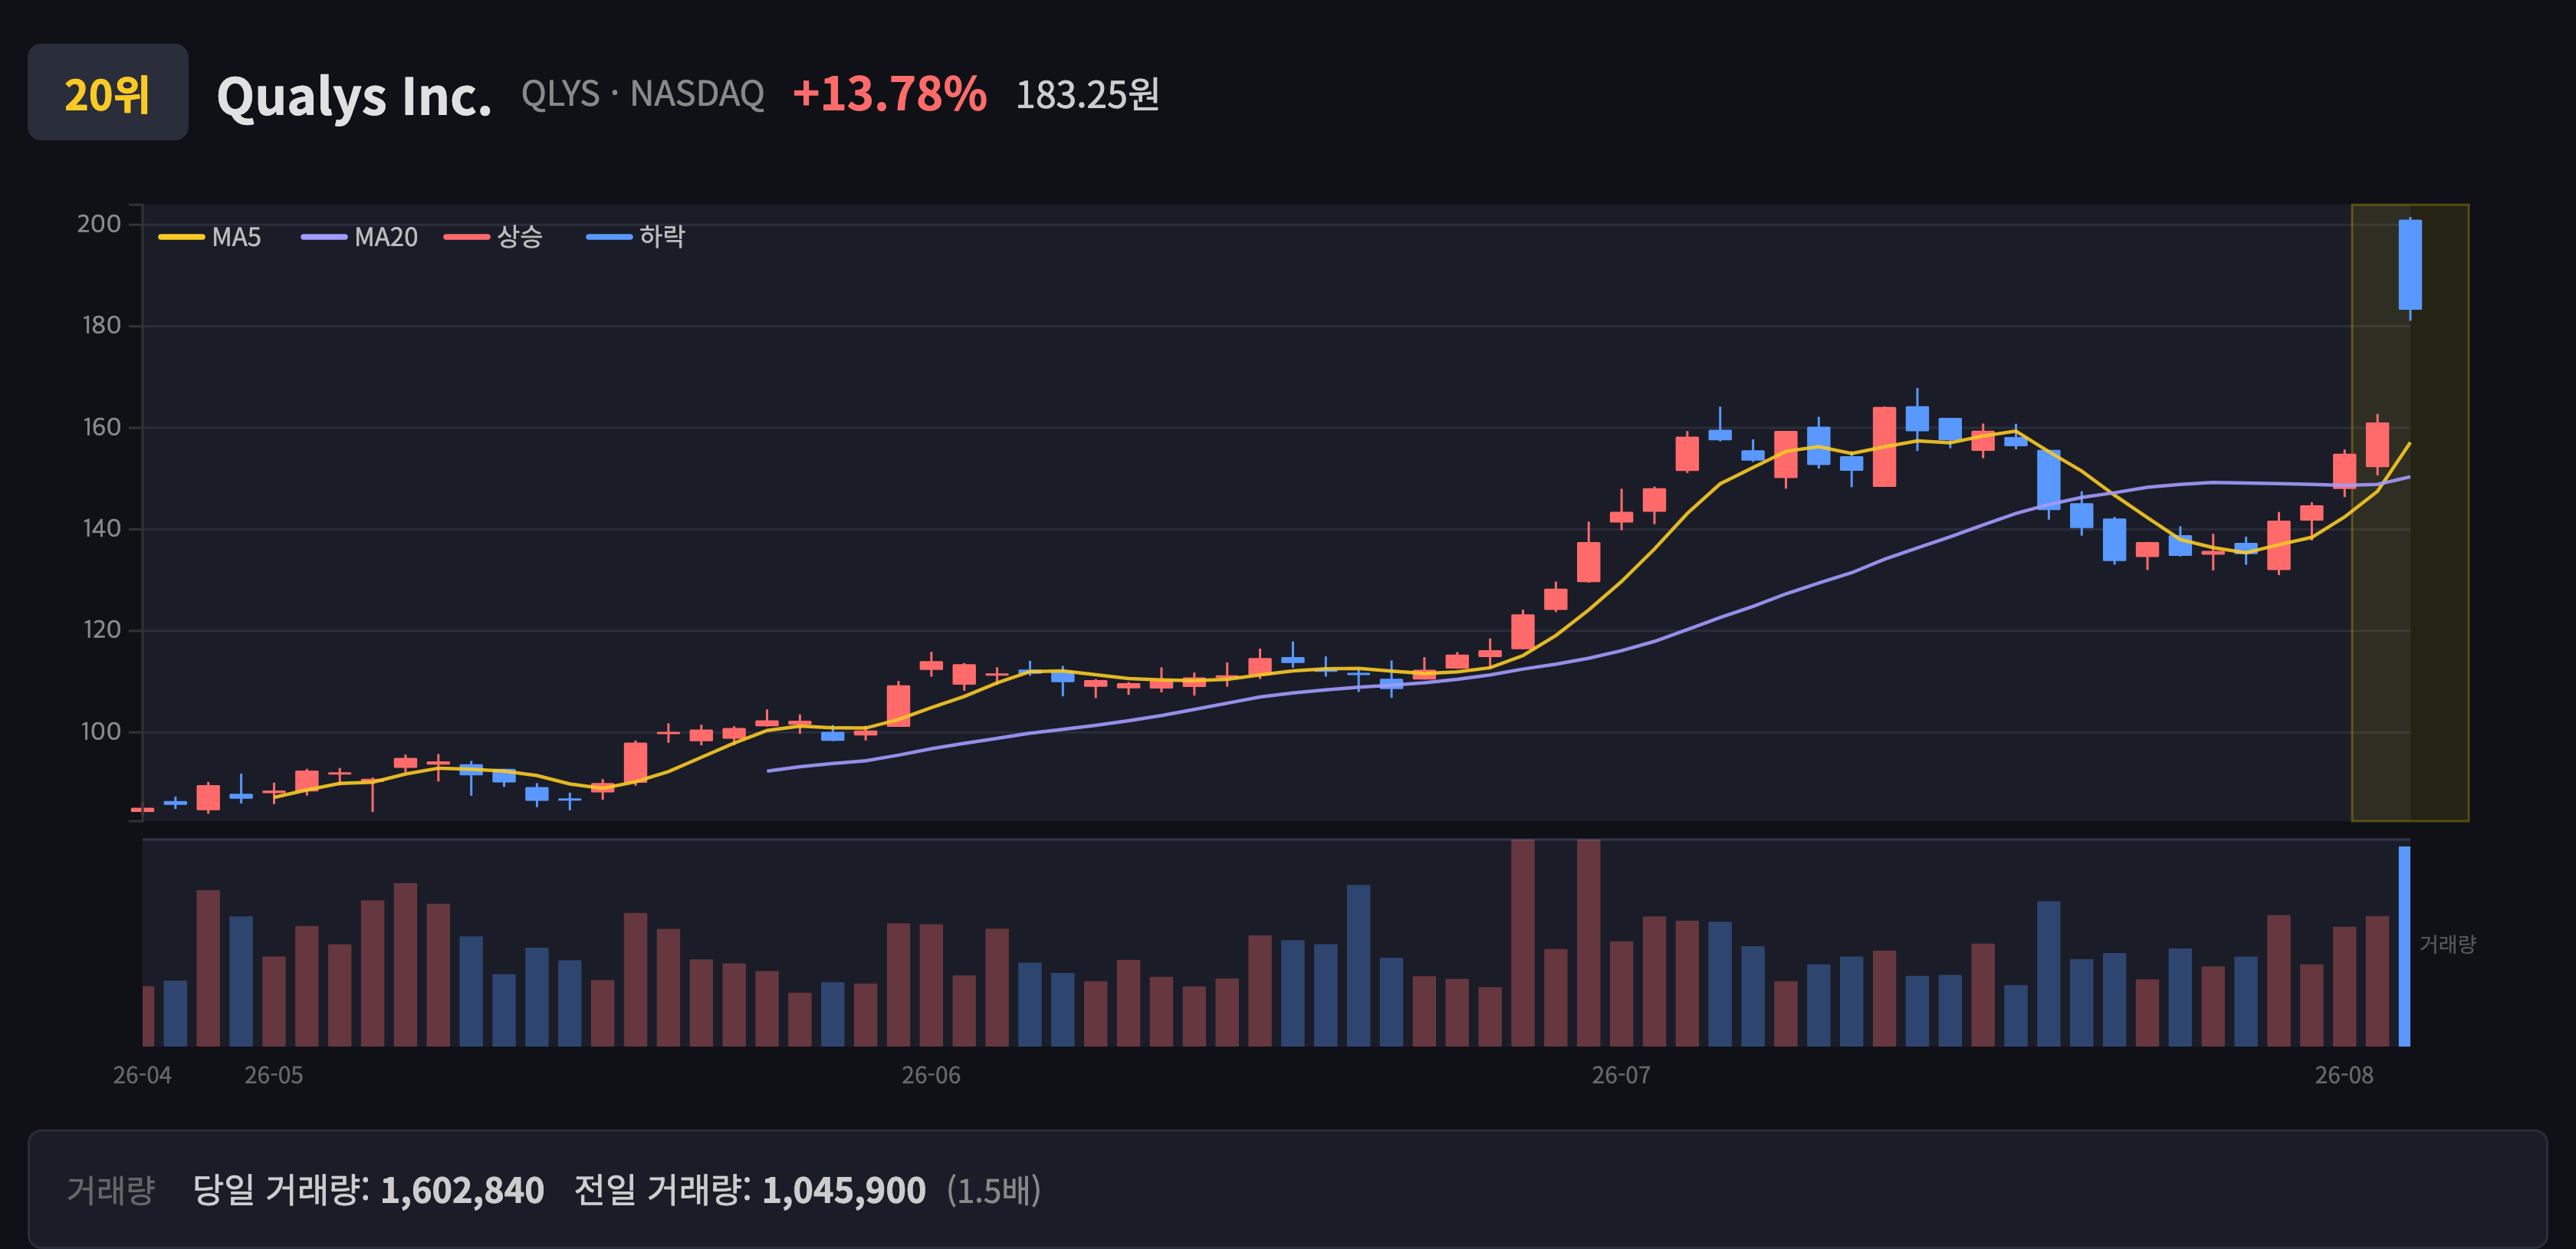Toggle the MA5 legend entry
2576x1249 pixels.
(210, 237)
